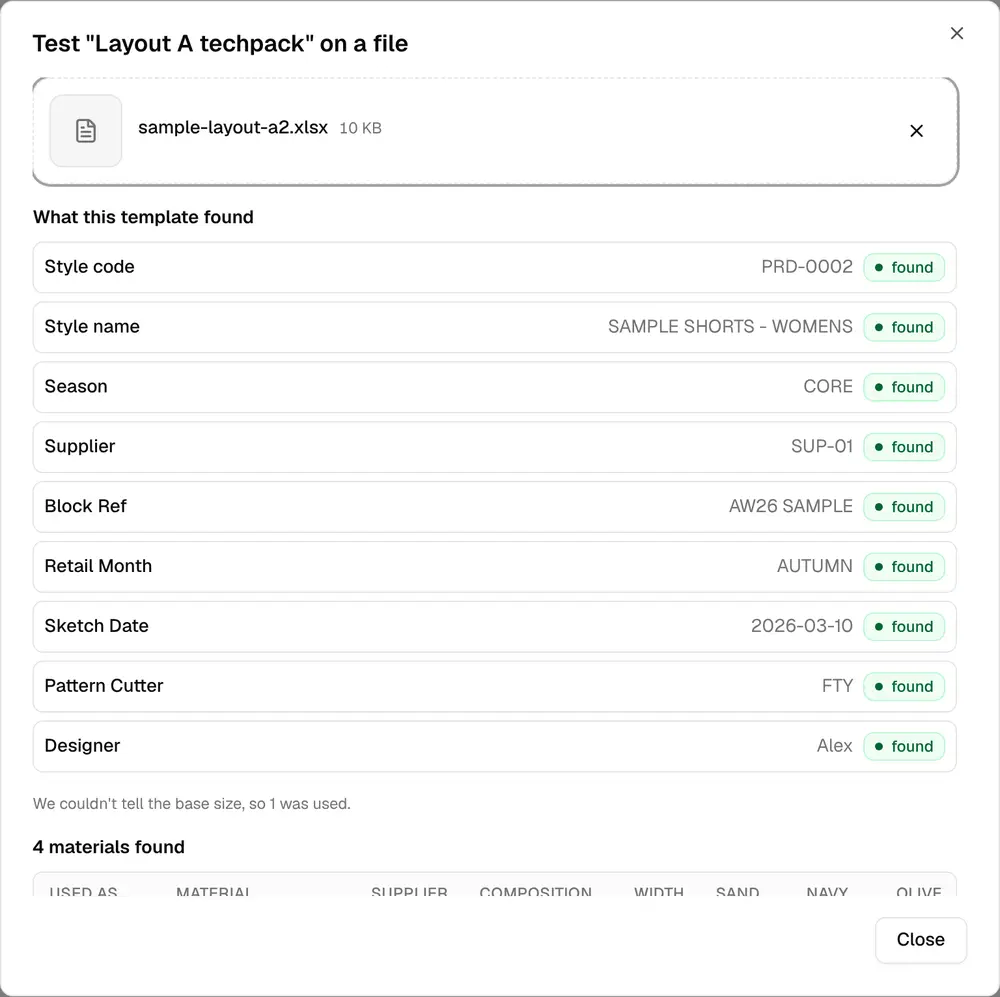Click the Block Ref label
The width and height of the screenshot is (1000, 997).
click(85, 506)
